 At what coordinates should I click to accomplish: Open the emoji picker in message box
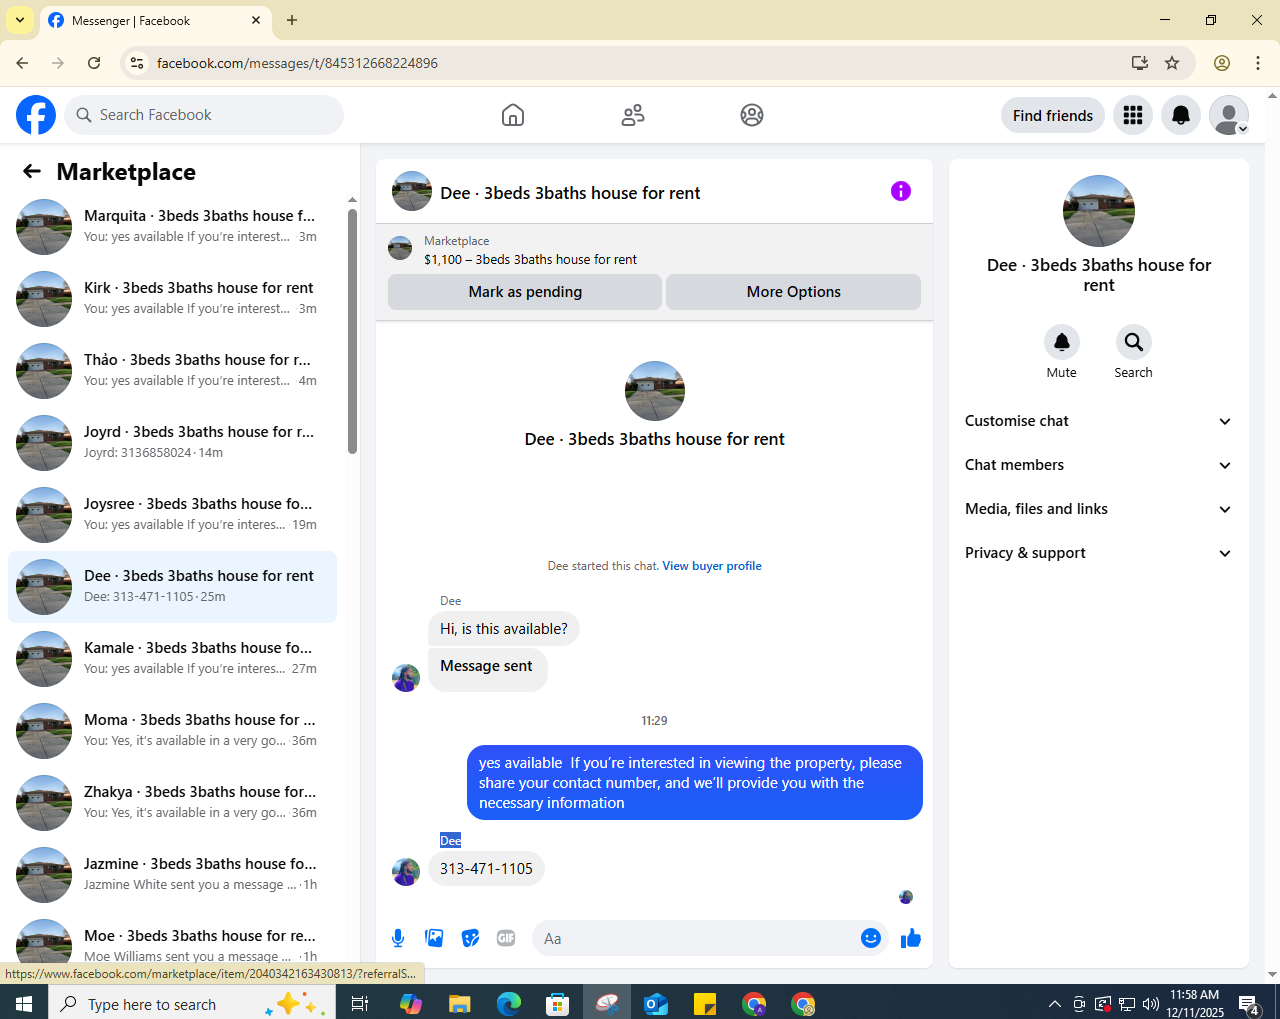(871, 938)
